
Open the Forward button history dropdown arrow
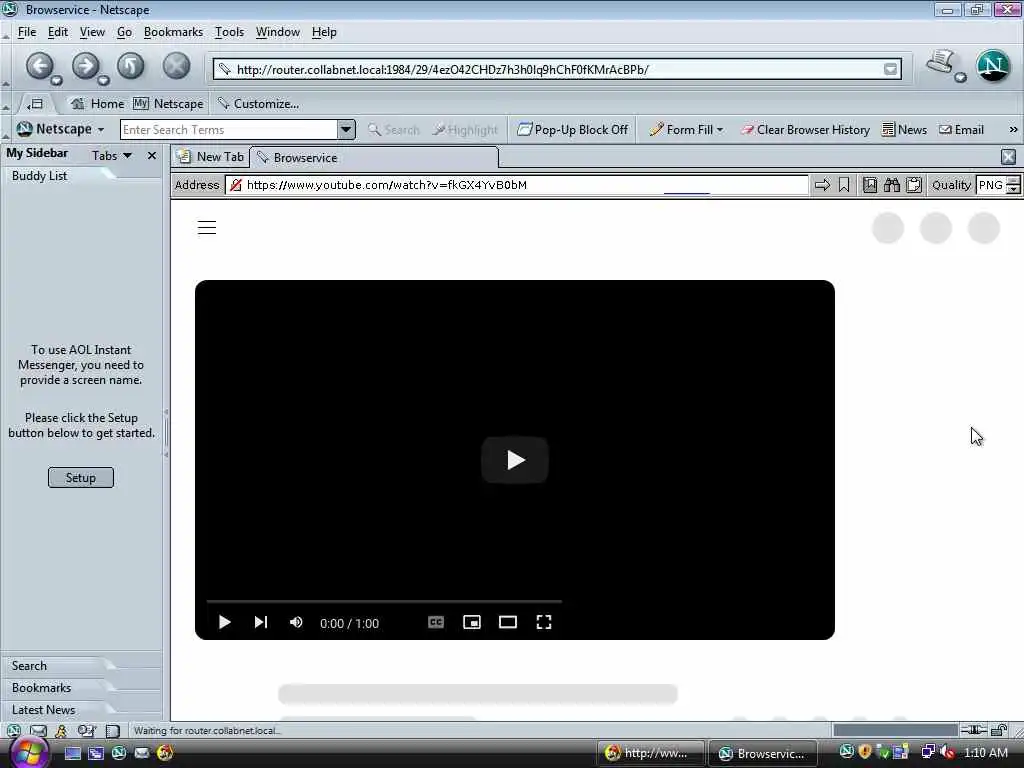[103, 80]
